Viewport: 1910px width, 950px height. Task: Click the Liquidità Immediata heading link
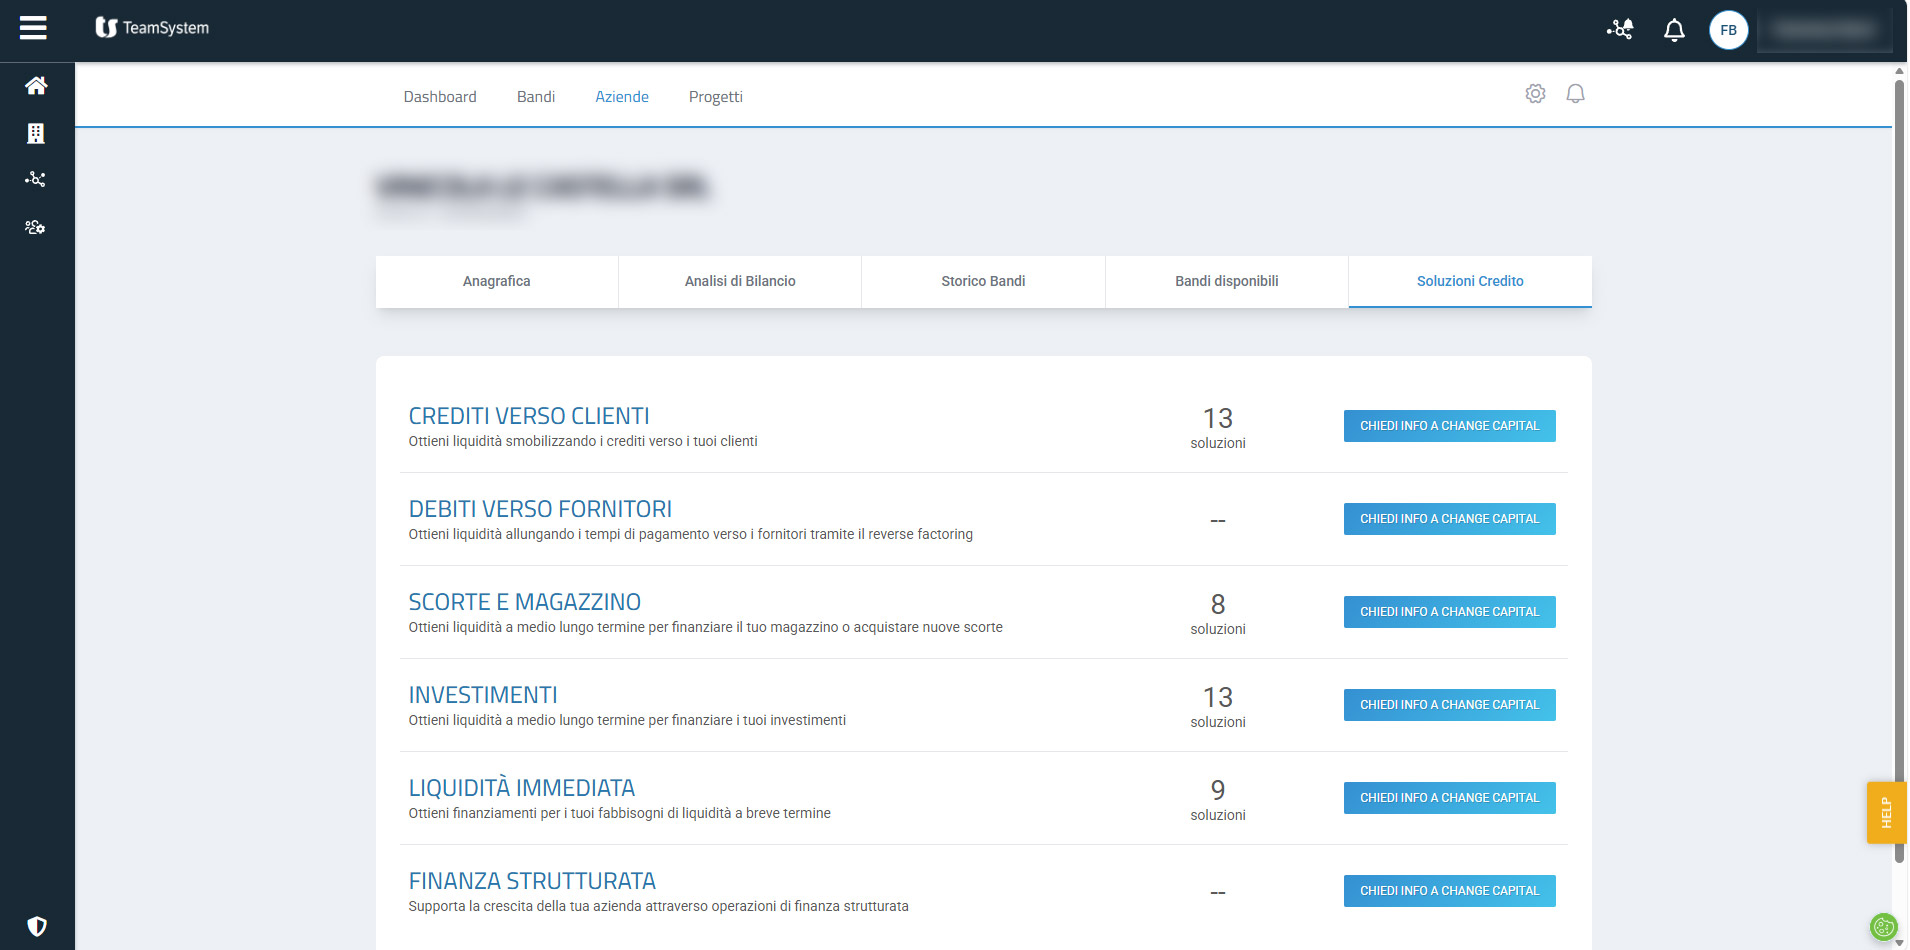521,788
